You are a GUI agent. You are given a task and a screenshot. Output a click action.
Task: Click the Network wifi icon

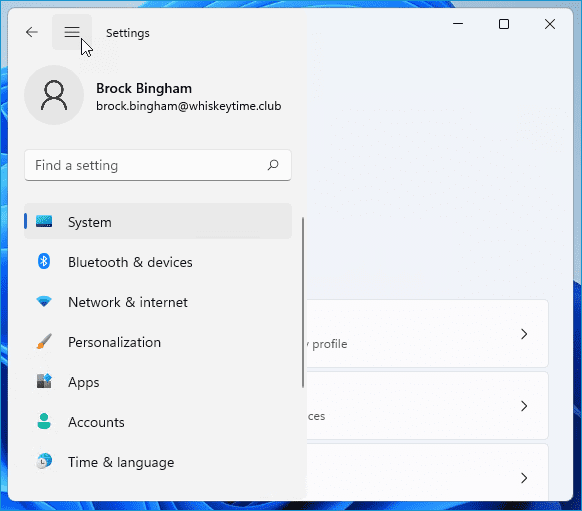click(x=44, y=301)
